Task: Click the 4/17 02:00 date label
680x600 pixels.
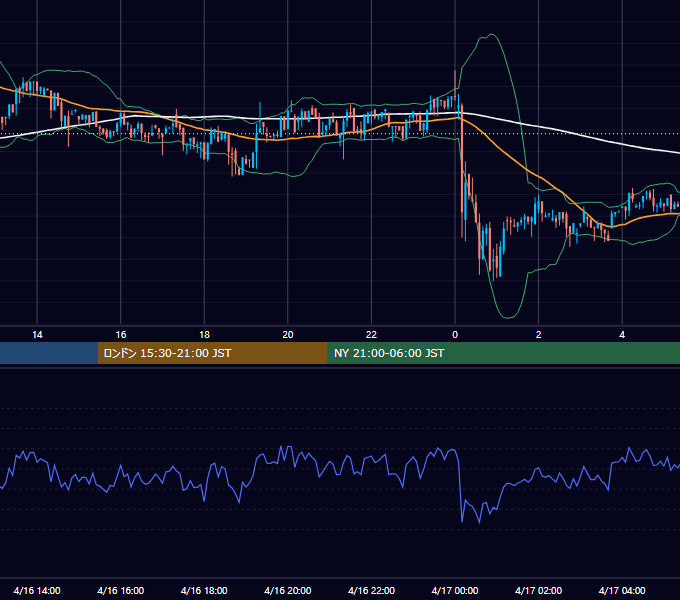Action: (539, 590)
